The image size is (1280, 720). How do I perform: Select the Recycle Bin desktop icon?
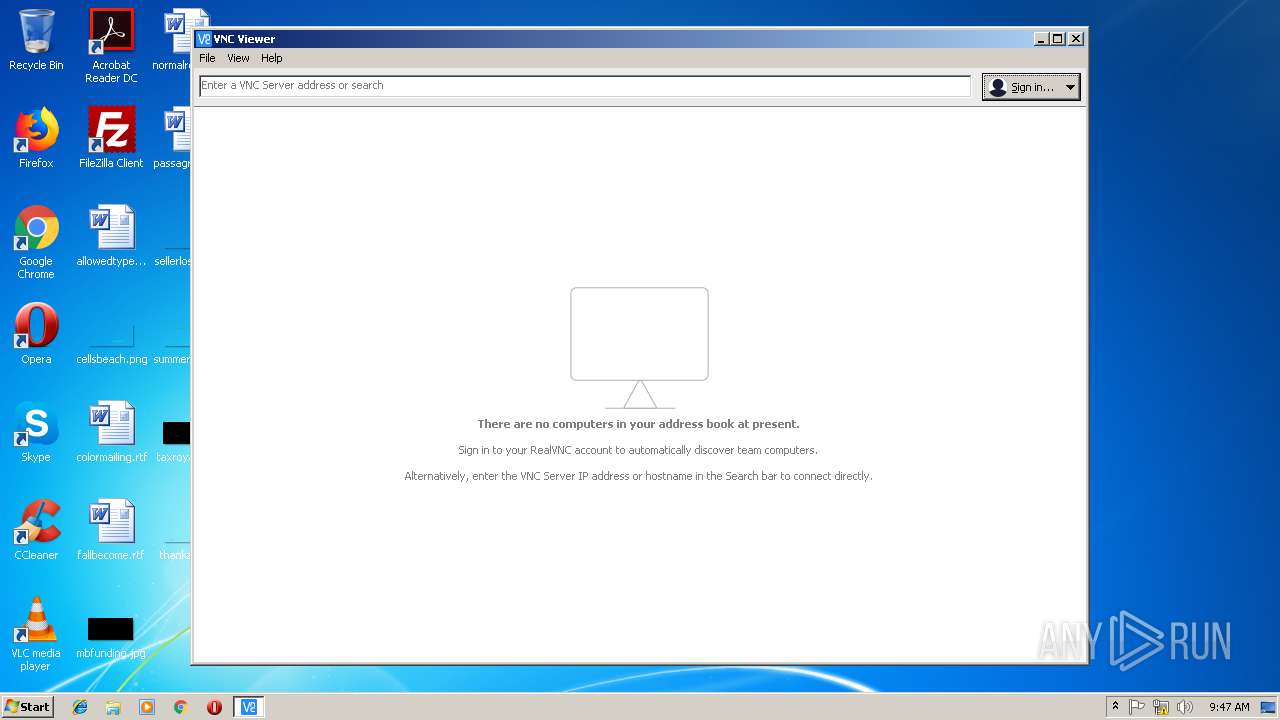pos(36,40)
